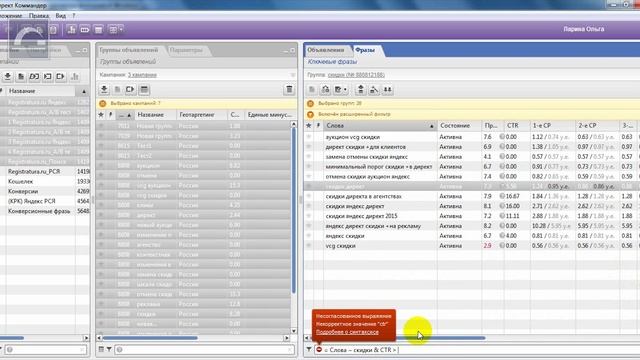This screenshot has width=640, height=360.
Task: Click the orange info icon beside 'Выбрано кампаний'
Action: pos(102,104)
